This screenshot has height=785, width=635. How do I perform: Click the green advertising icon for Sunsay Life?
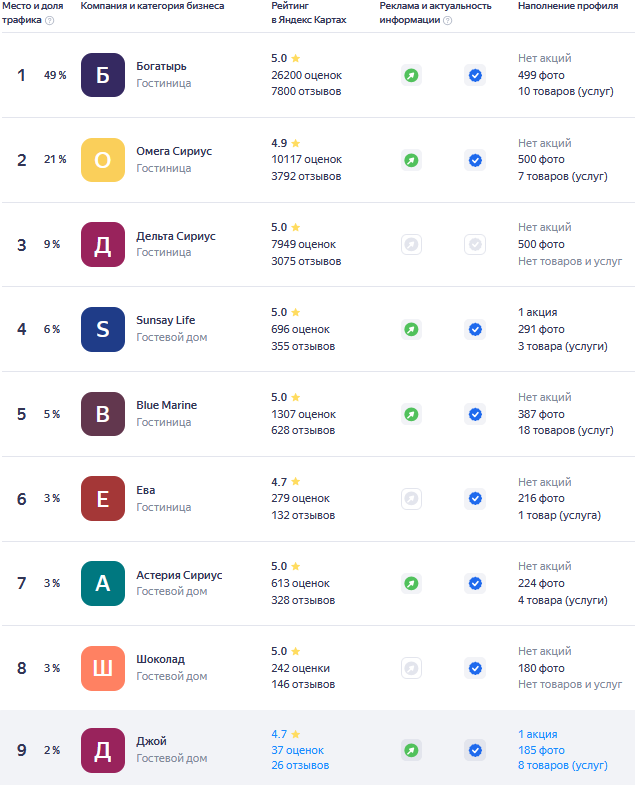[411, 329]
